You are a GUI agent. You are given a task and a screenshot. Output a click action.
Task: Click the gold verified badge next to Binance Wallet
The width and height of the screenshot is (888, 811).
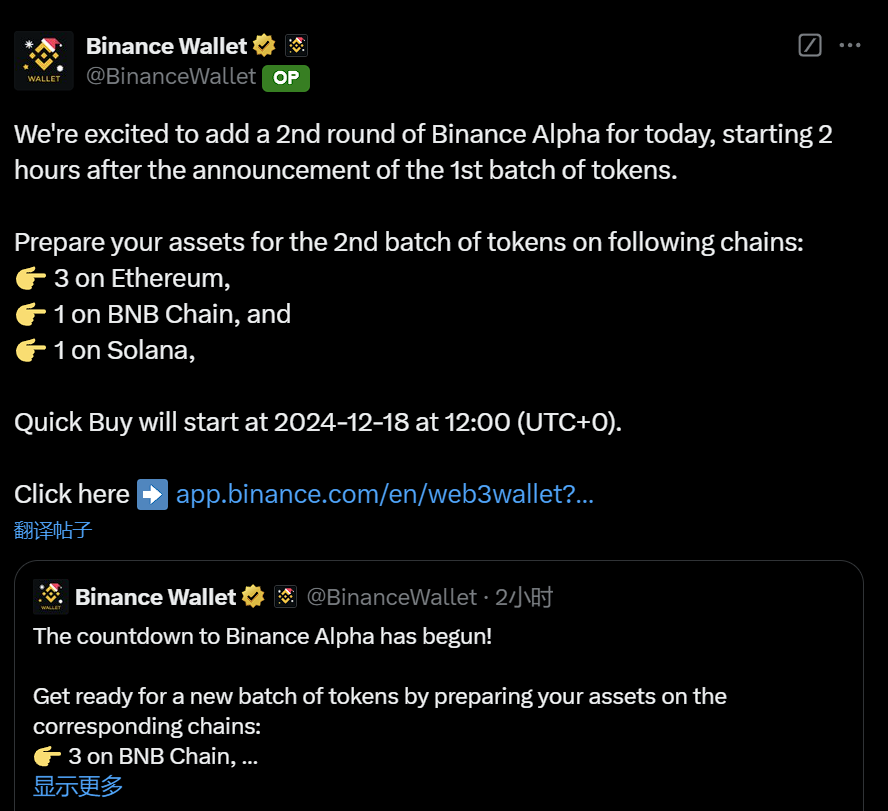(x=263, y=45)
